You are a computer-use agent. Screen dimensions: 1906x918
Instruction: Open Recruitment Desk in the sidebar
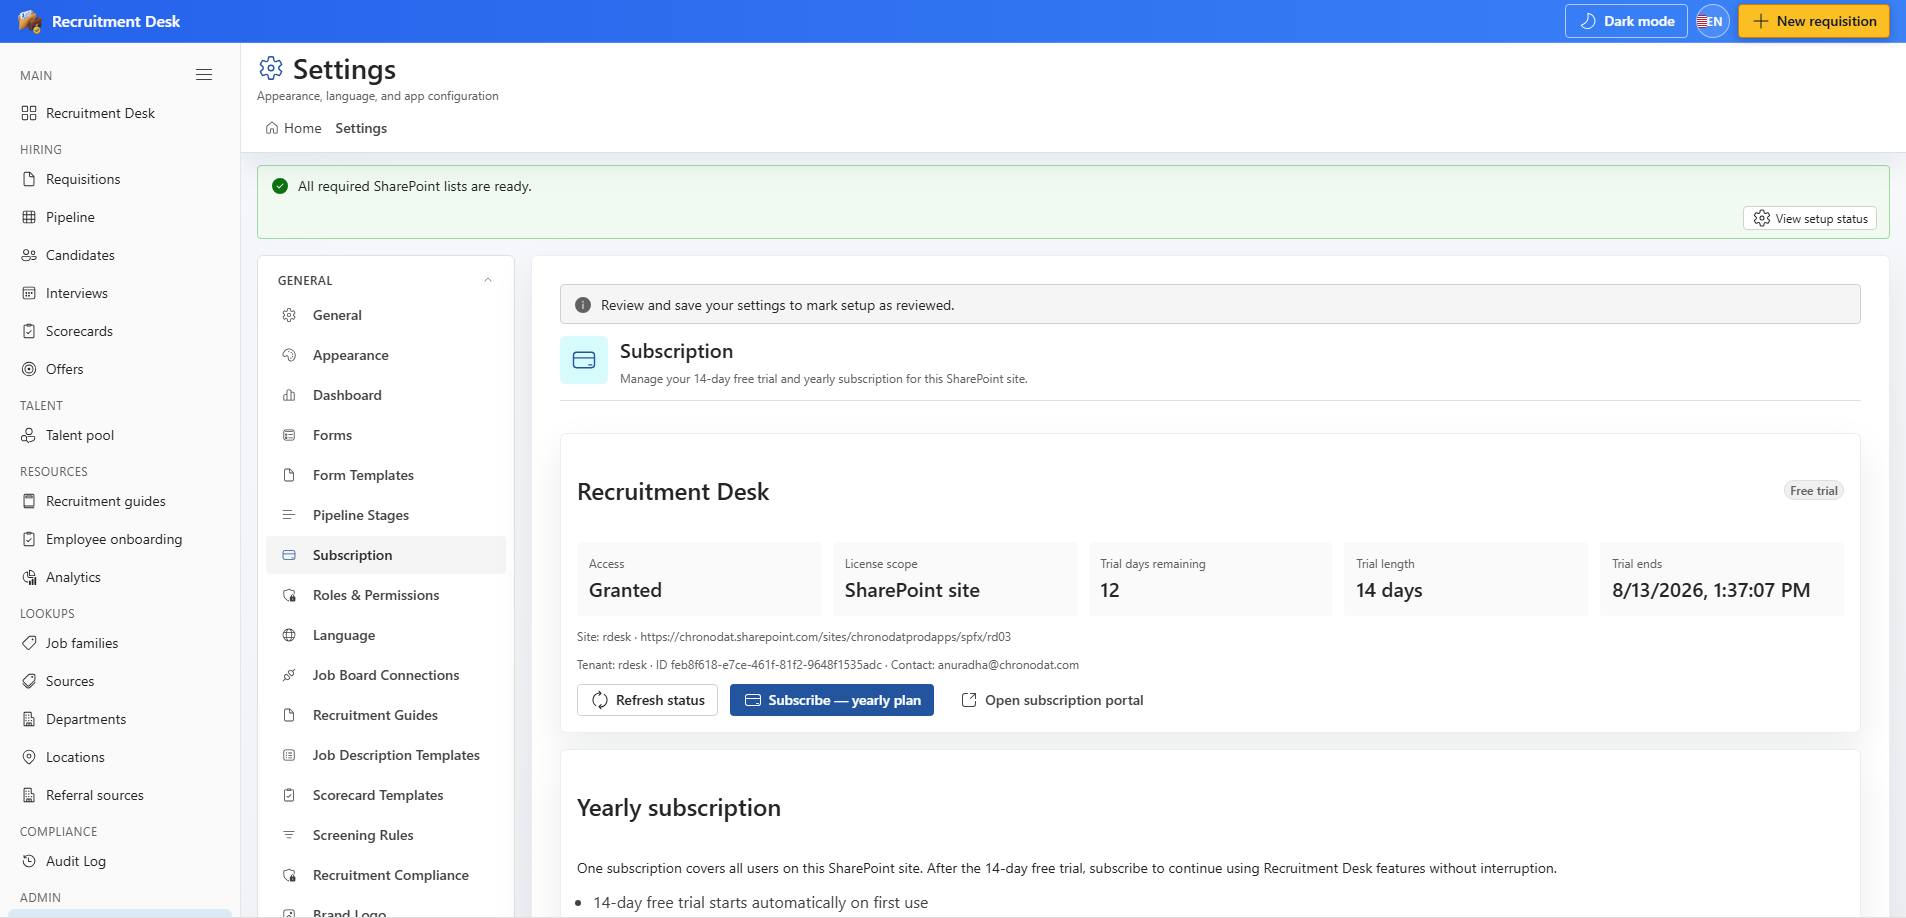[120, 113]
